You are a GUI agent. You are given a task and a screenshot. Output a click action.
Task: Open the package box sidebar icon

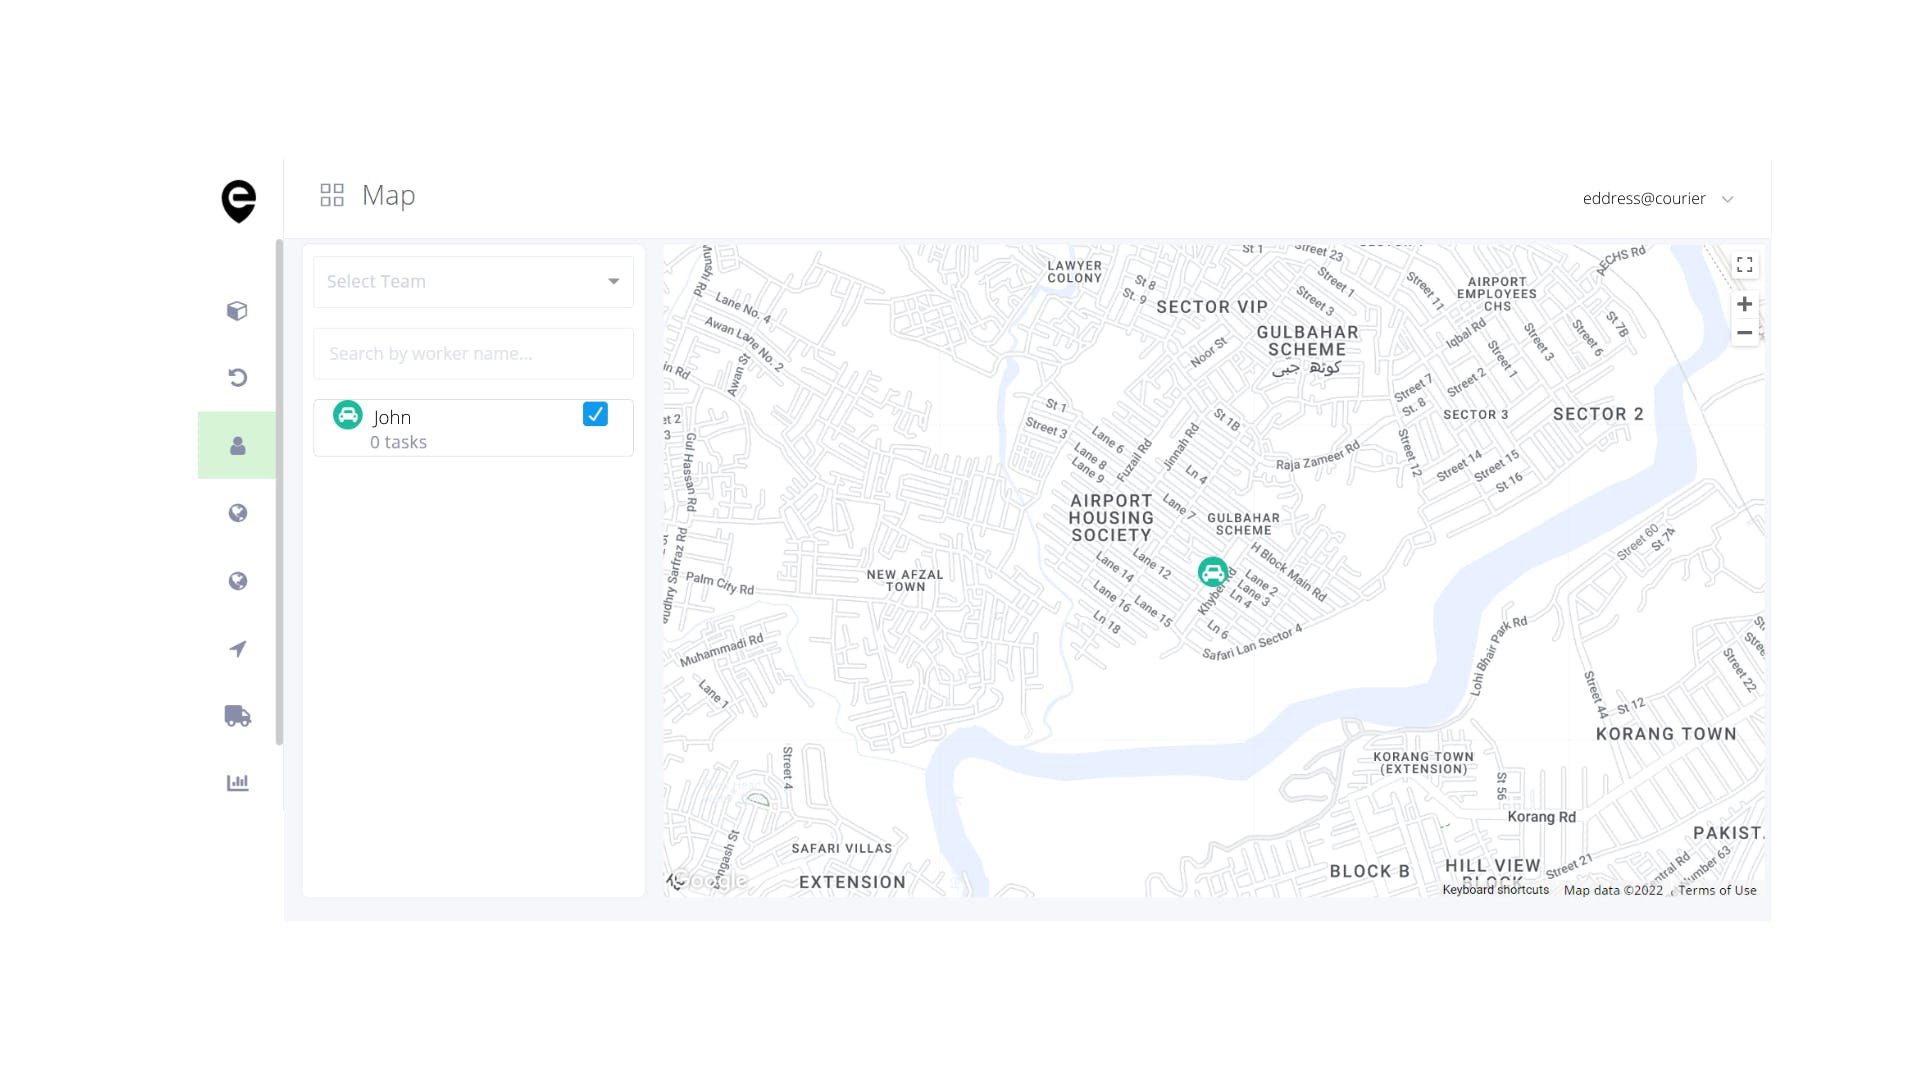click(237, 311)
